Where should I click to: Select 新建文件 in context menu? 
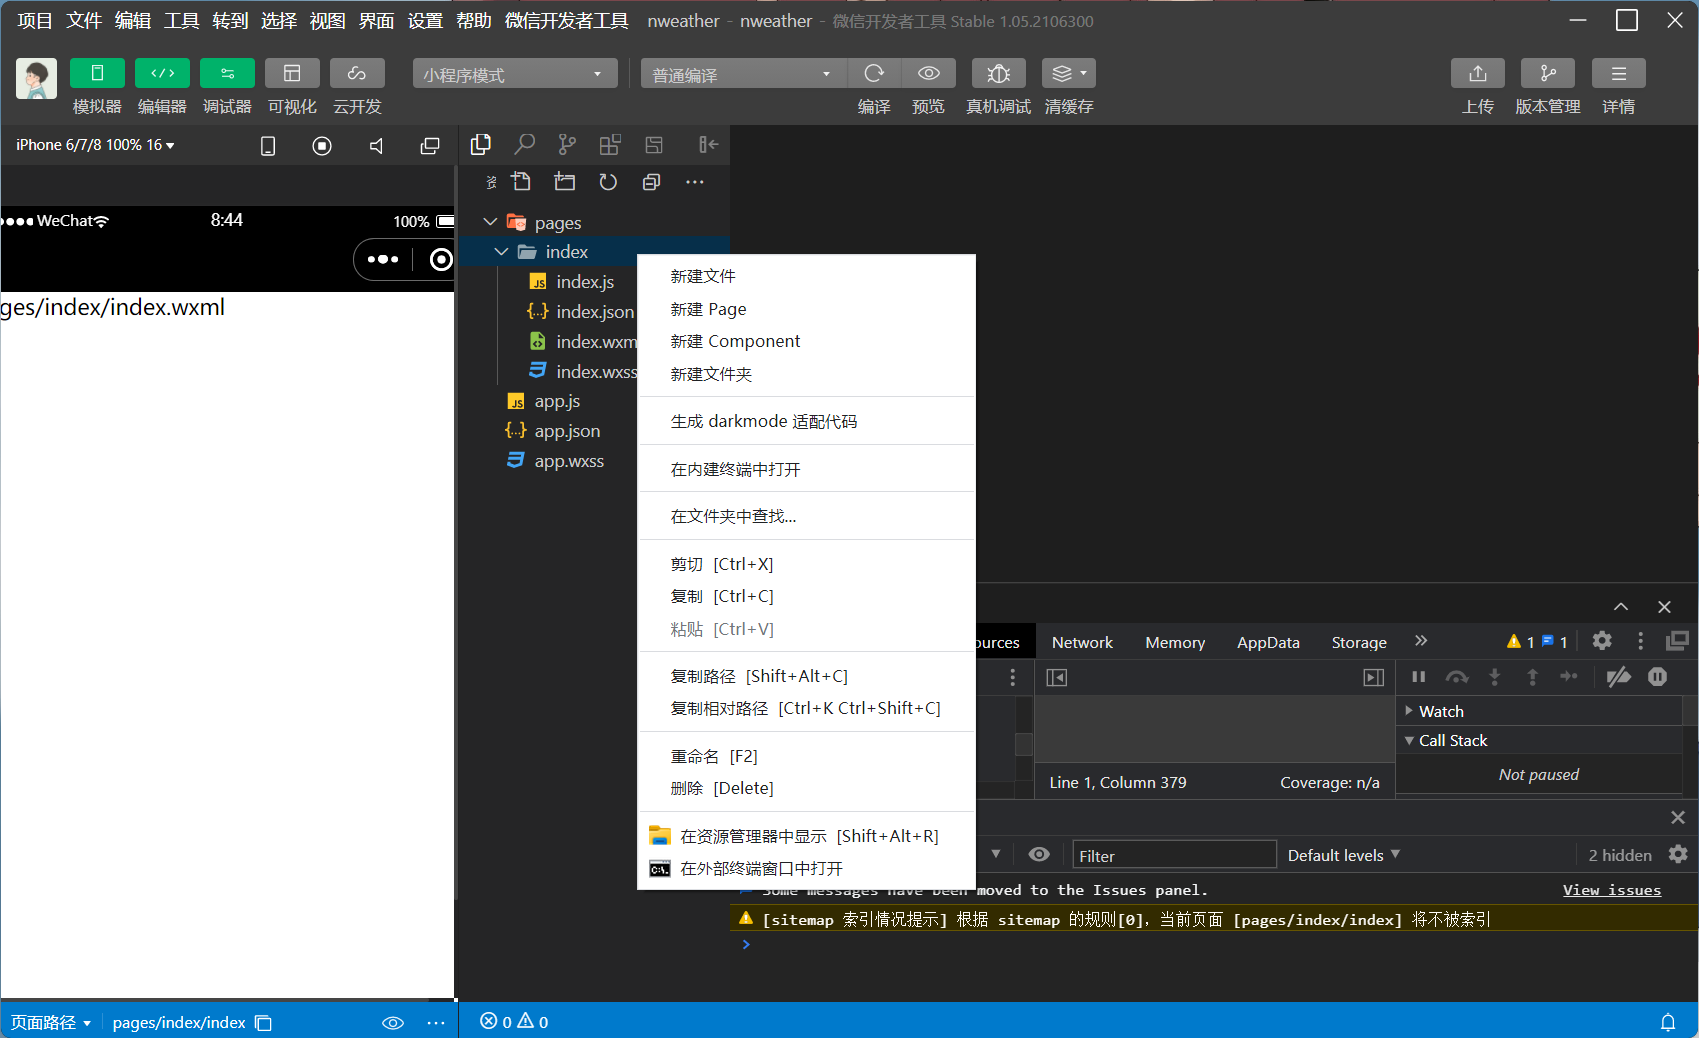pyautogui.click(x=807, y=276)
